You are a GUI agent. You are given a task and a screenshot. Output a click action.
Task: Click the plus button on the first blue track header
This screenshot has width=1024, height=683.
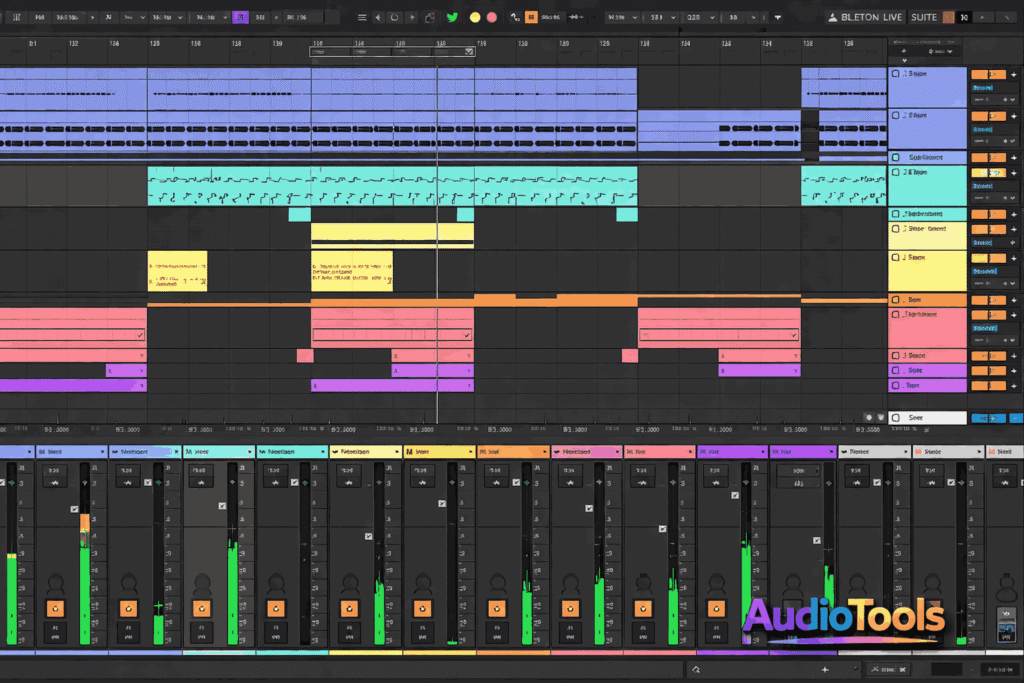(1014, 74)
